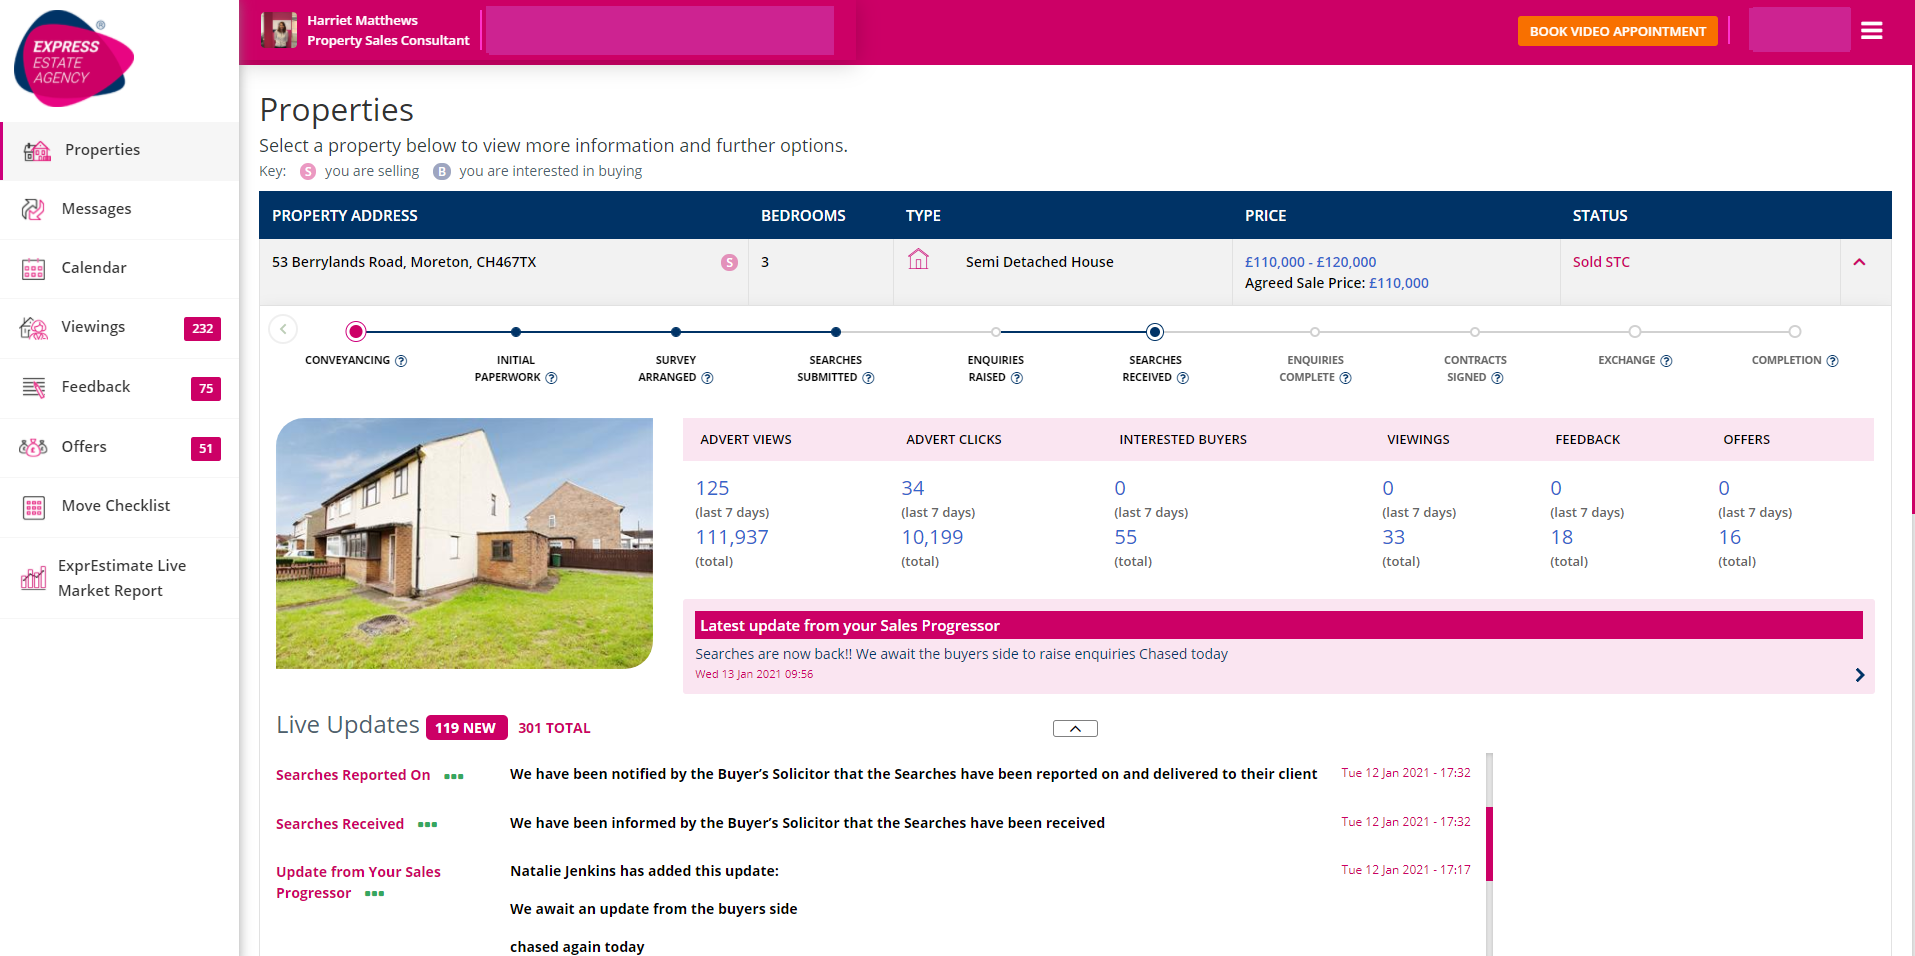Click the Properties house icon in sidebar

(x=37, y=150)
